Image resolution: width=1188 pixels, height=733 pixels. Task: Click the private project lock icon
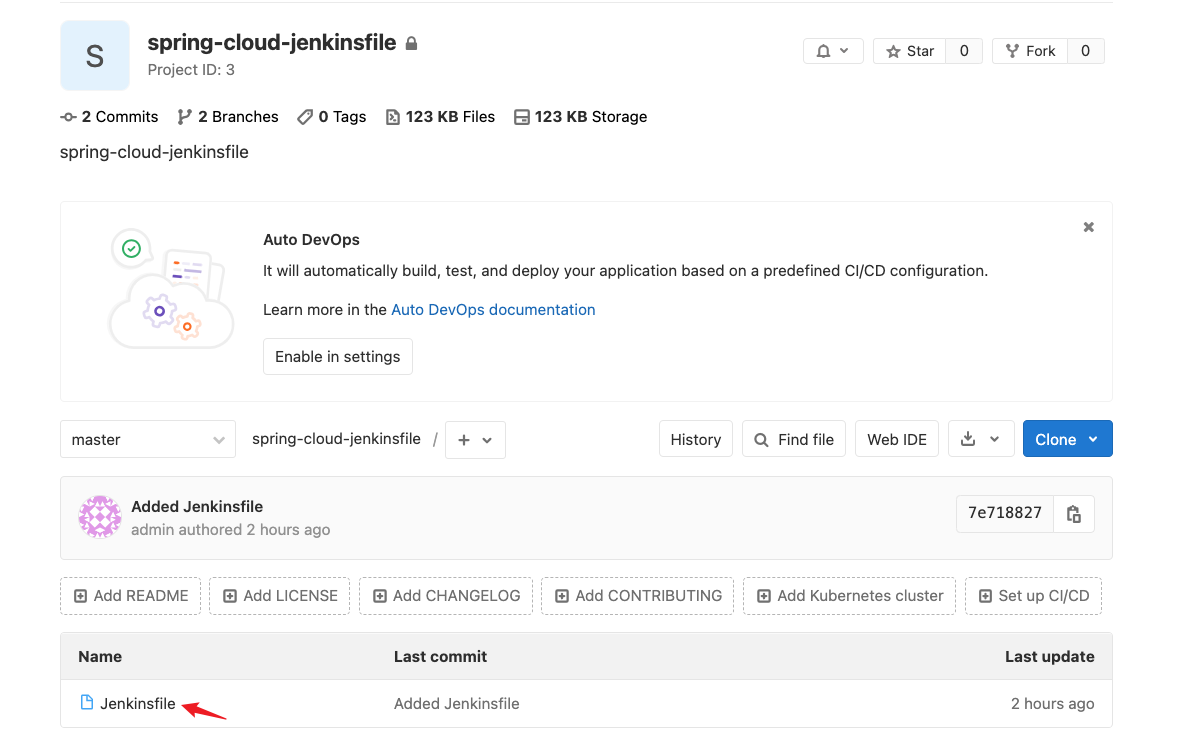[411, 43]
